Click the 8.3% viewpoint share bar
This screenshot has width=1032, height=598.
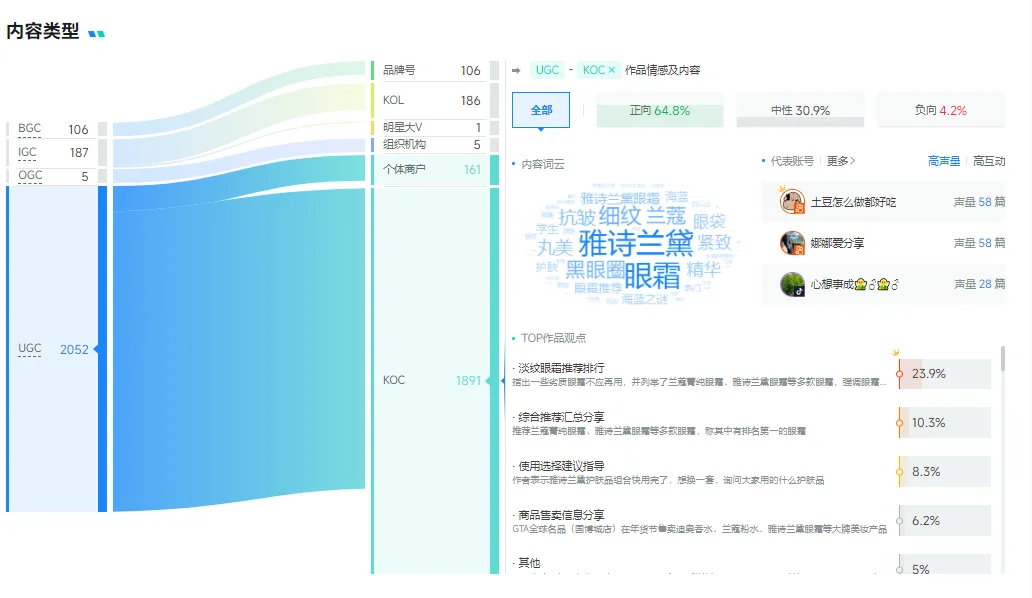click(x=945, y=472)
